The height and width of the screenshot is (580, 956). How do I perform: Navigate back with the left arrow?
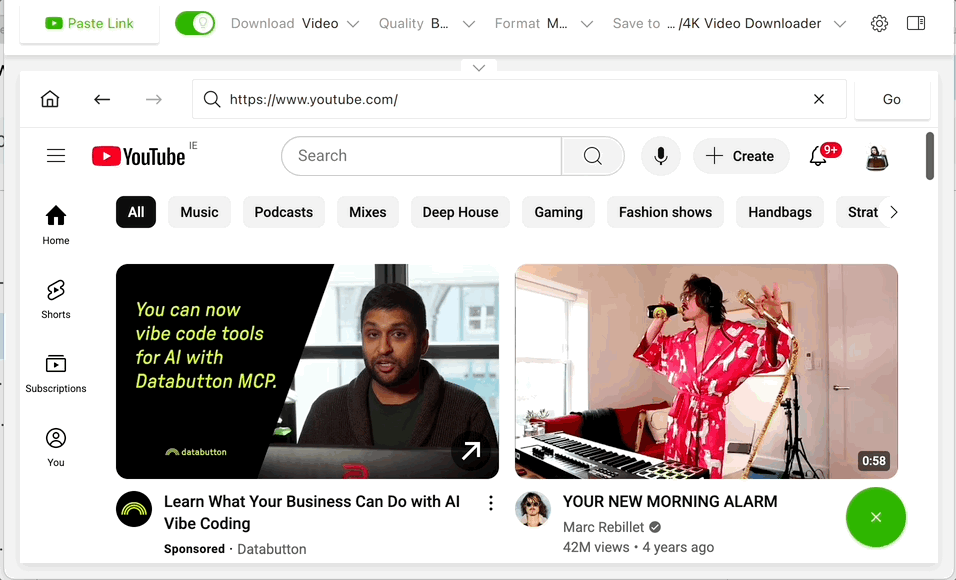pyautogui.click(x=102, y=99)
